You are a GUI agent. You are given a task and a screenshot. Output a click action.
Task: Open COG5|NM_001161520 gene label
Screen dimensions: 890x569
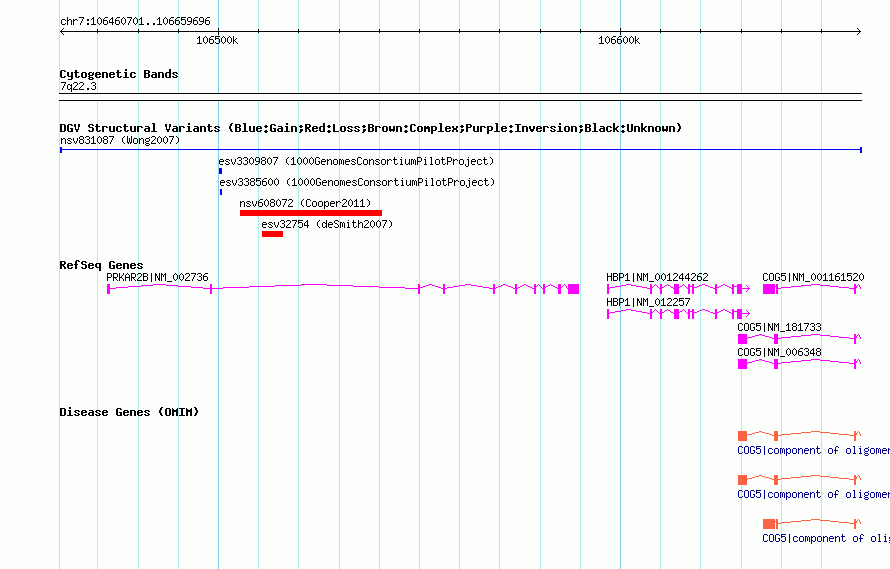[x=813, y=277]
